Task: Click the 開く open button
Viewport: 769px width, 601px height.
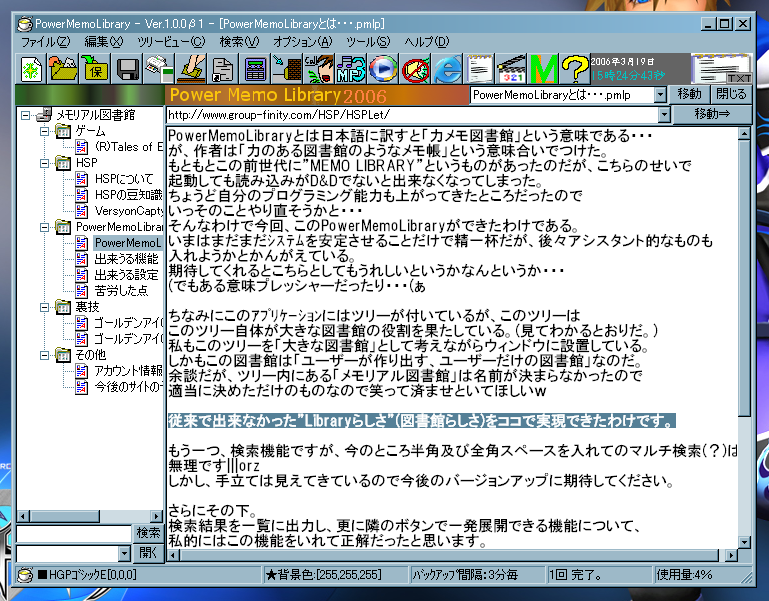Action: [x=148, y=553]
